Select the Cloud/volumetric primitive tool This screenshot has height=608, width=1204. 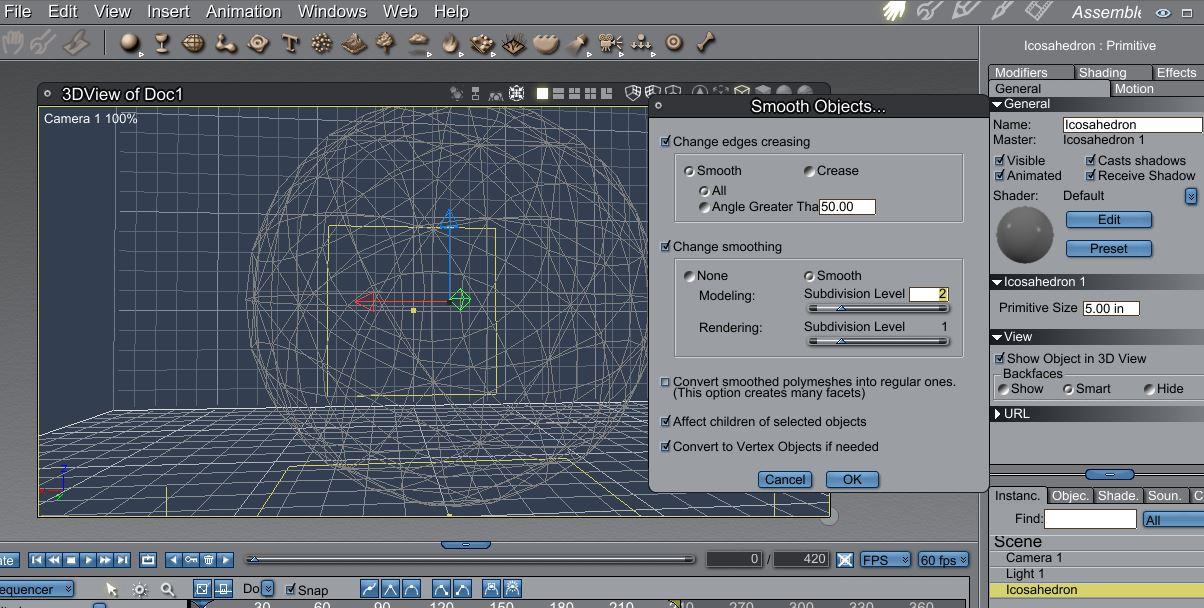(419, 43)
